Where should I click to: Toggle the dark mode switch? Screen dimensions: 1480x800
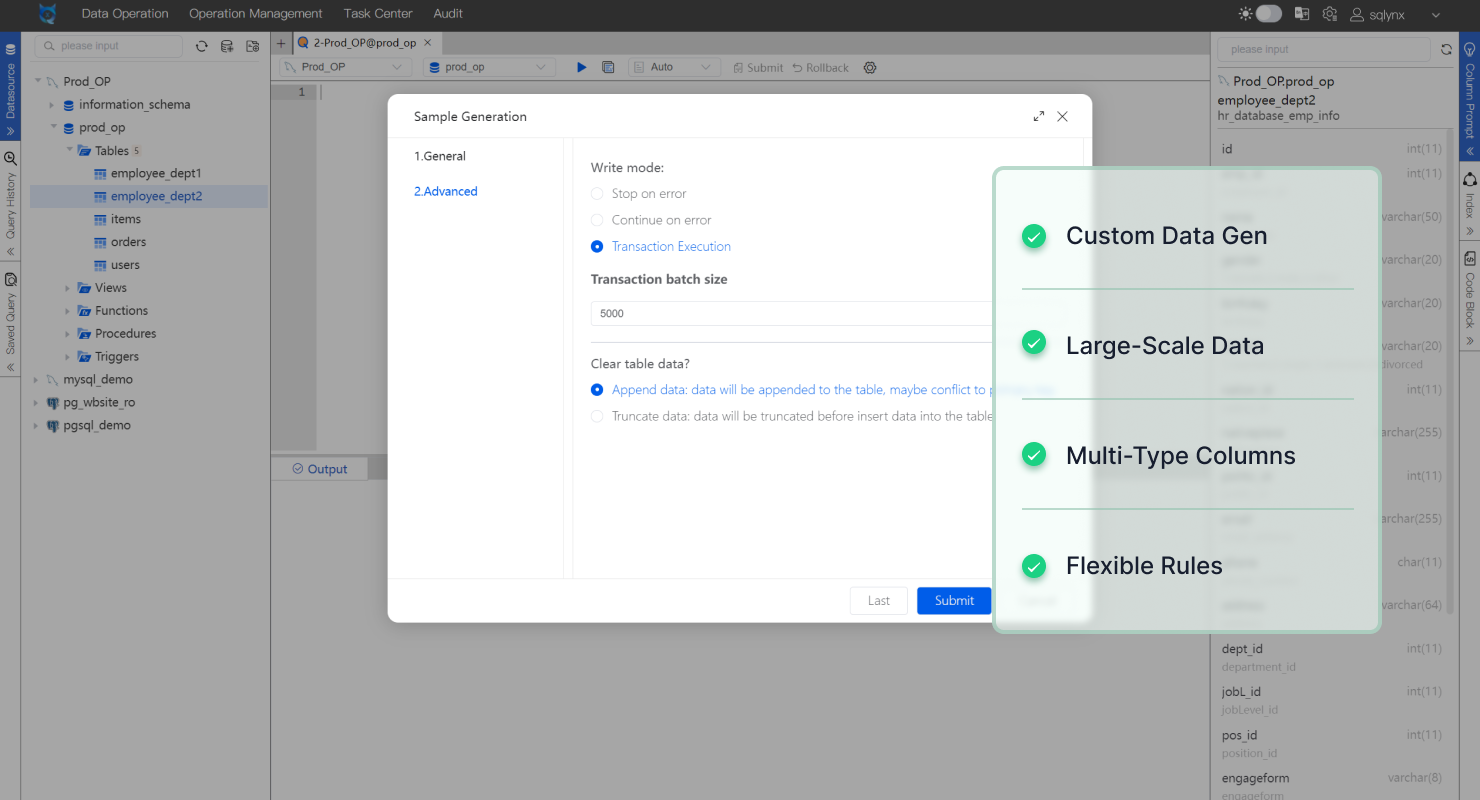[1269, 14]
